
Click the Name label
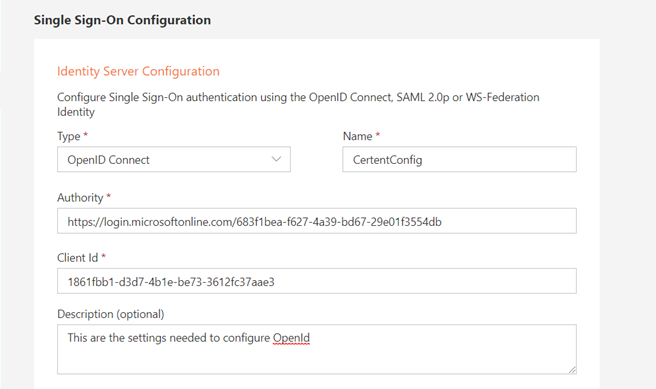[x=357, y=136]
